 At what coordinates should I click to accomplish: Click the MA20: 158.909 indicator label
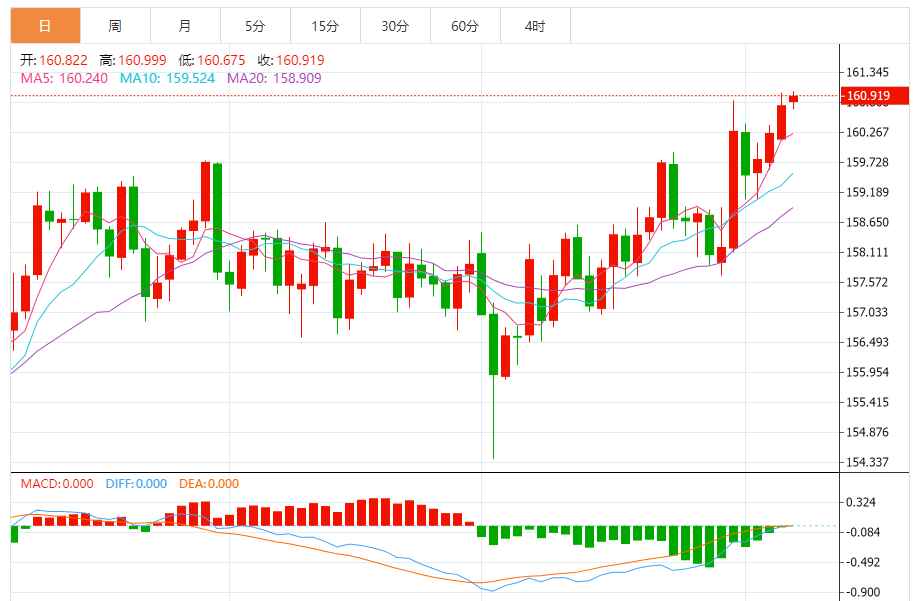pyautogui.click(x=274, y=78)
